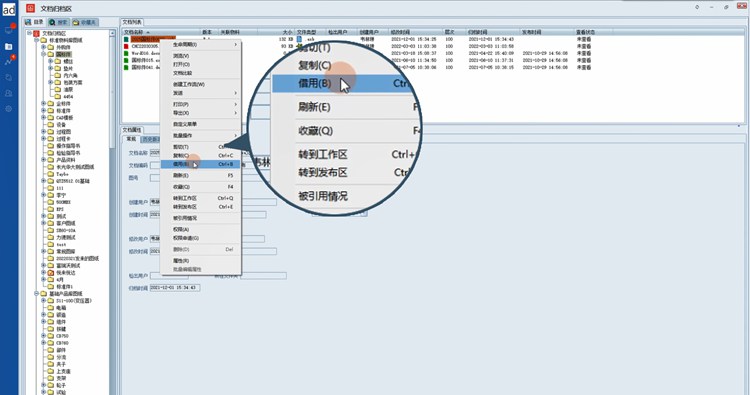Image resolution: width=750 pixels, height=395 pixels.
Task: Click the document folder icon in blue sidebar
Action: pyautogui.click(x=9, y=46)
